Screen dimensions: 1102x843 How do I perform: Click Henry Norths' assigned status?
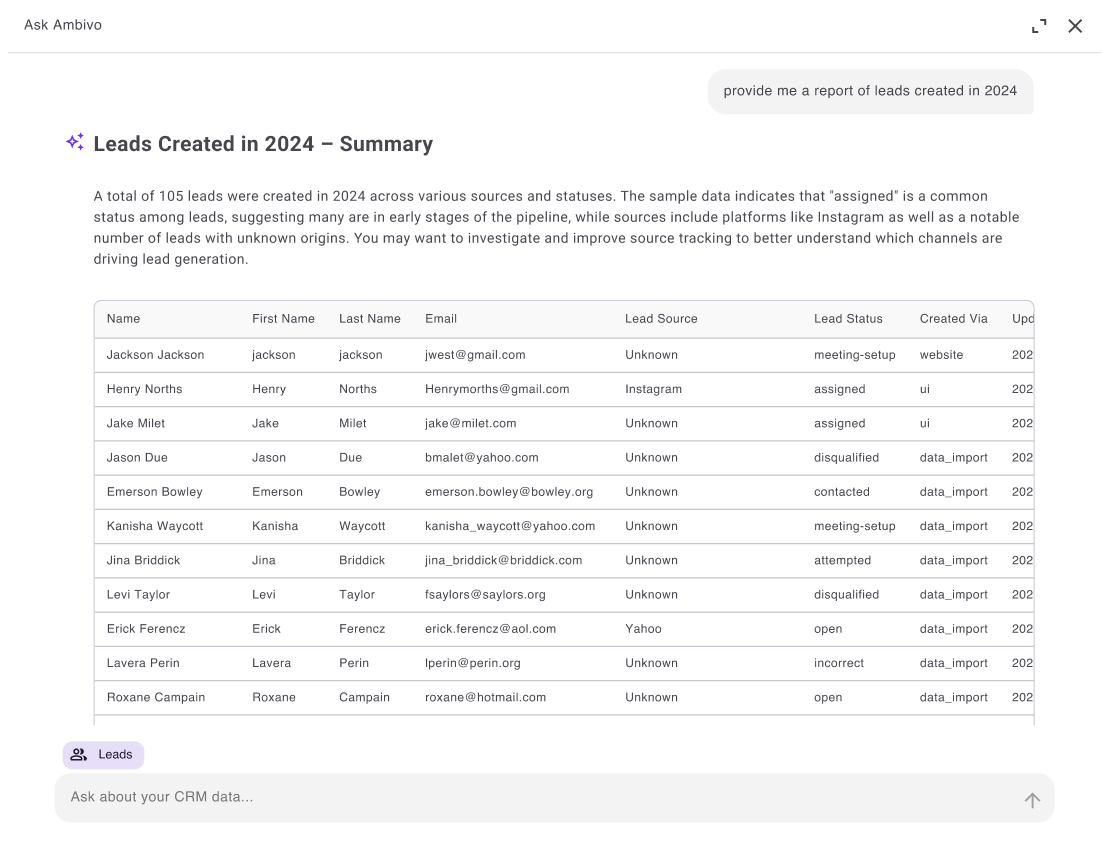click(840, 390)
